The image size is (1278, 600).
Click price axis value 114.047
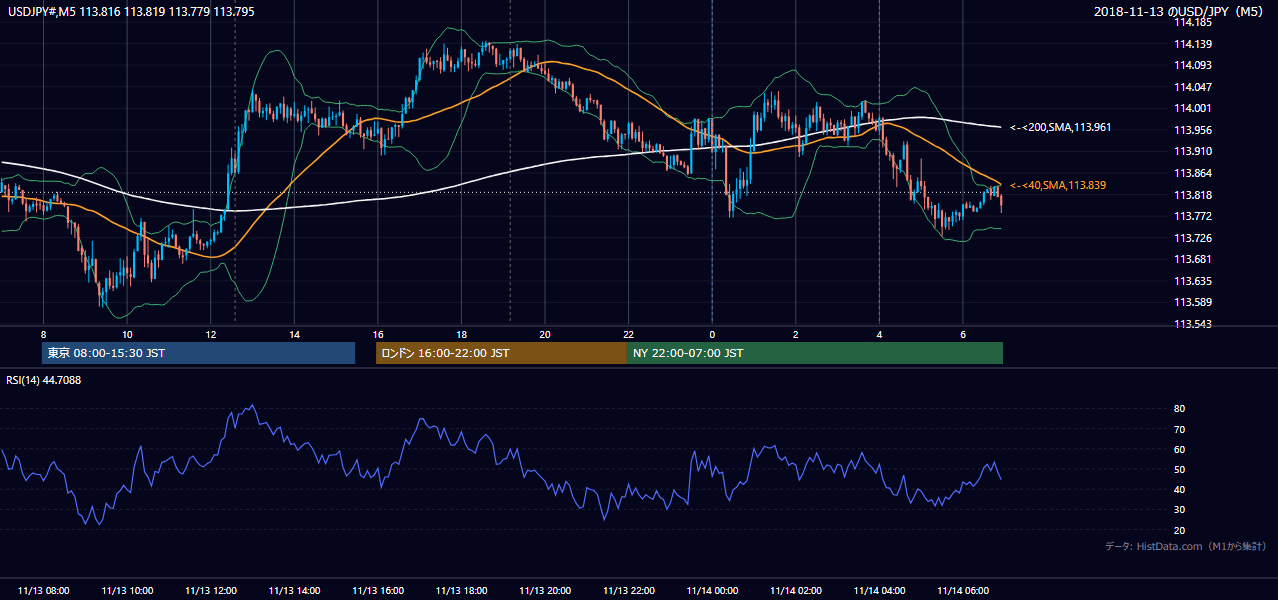pyautogui.click(x=1192, y=88)
